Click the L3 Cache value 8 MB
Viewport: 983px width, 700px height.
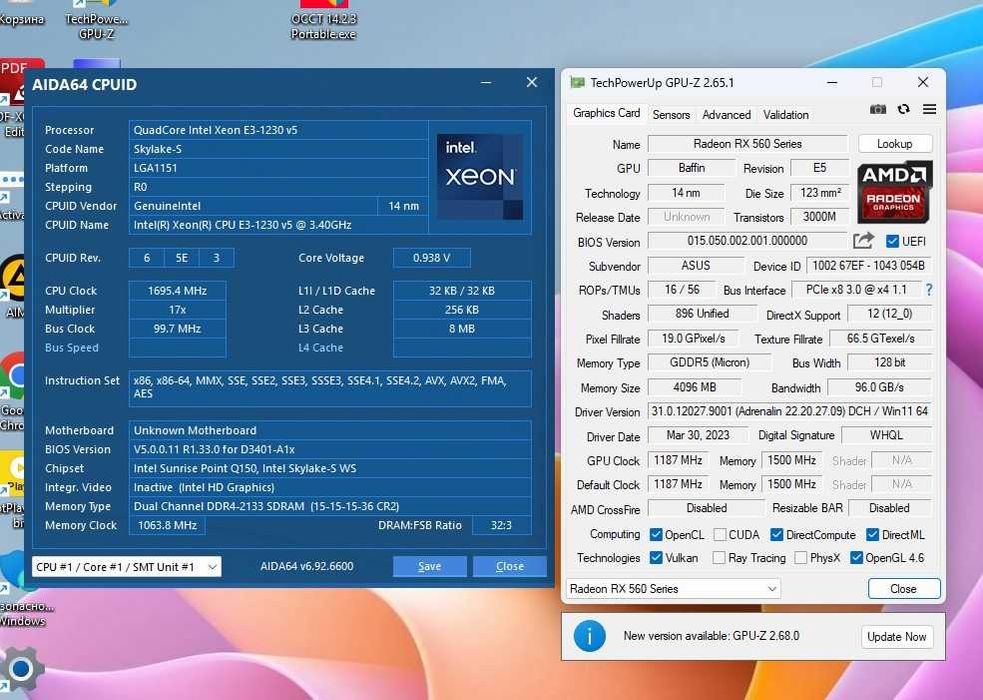coord(462,328)
